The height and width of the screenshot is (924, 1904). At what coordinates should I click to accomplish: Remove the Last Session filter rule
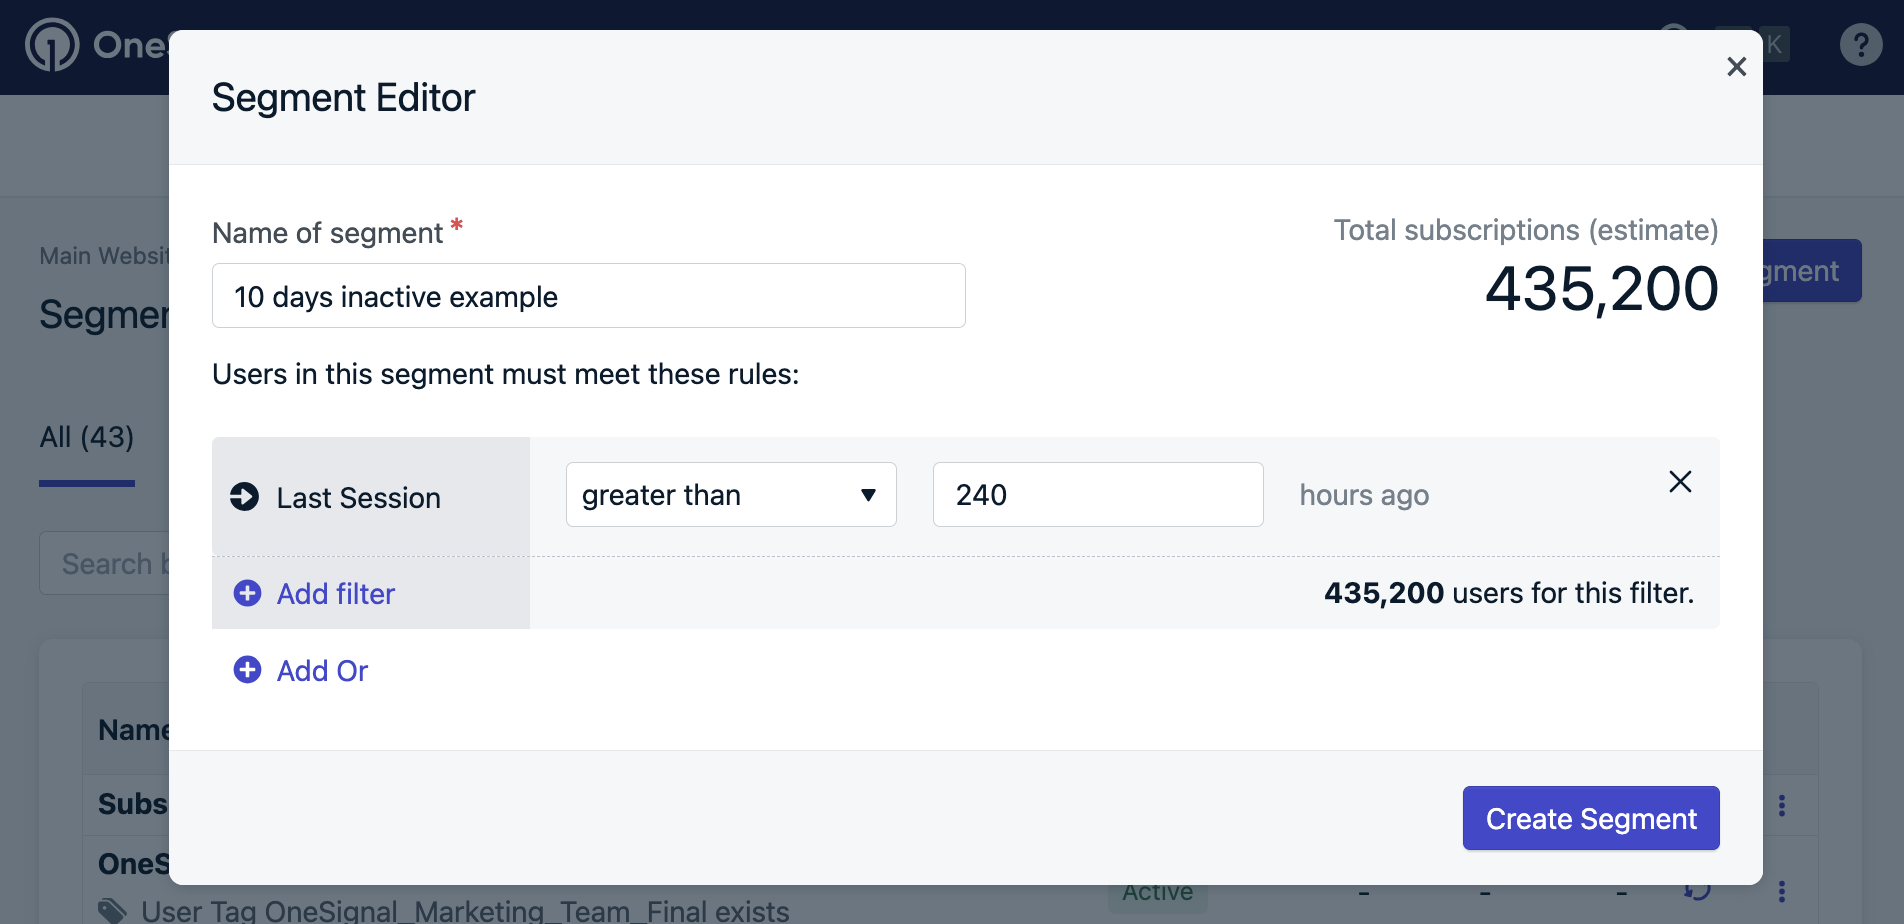[1680, 482]
